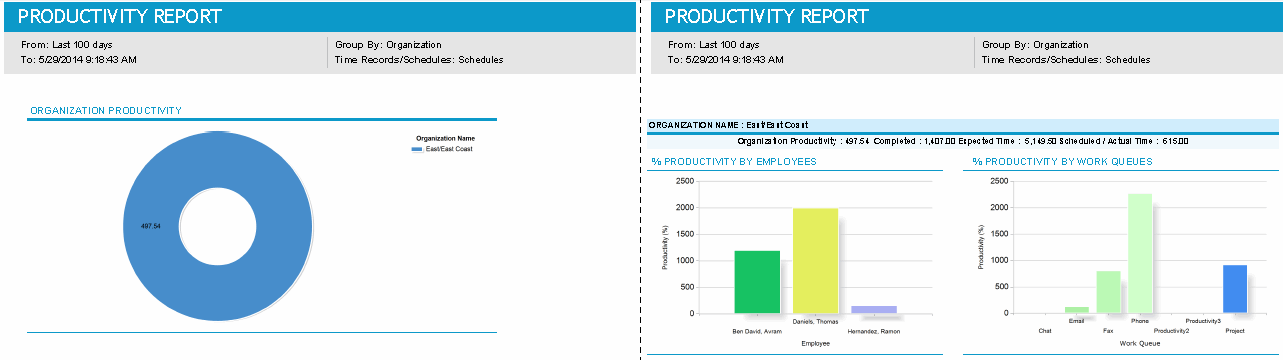1283x360 pixels.
Task: Select the East/East Coast legend label
Action: (x=449, y=149)
